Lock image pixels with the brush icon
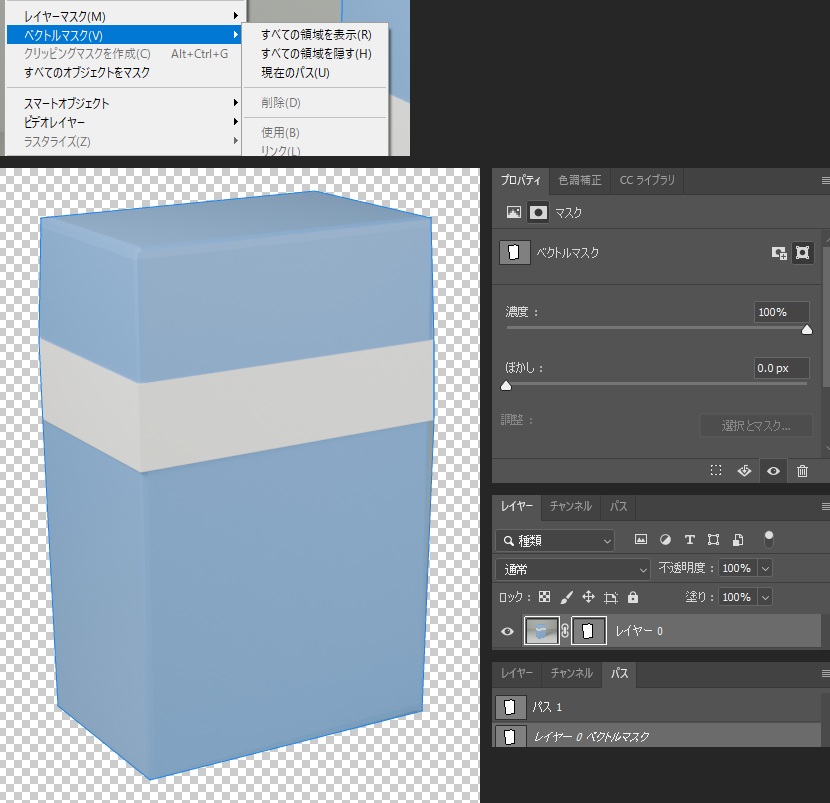This screenshot has width=830, height=803. click(x=566, y=598)
